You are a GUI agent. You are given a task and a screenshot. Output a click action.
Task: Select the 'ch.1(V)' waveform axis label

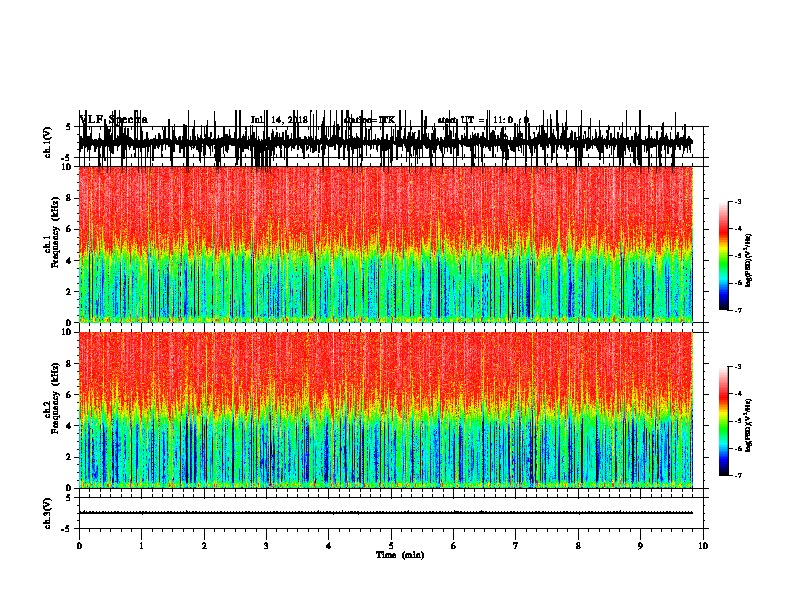point(48,142)
